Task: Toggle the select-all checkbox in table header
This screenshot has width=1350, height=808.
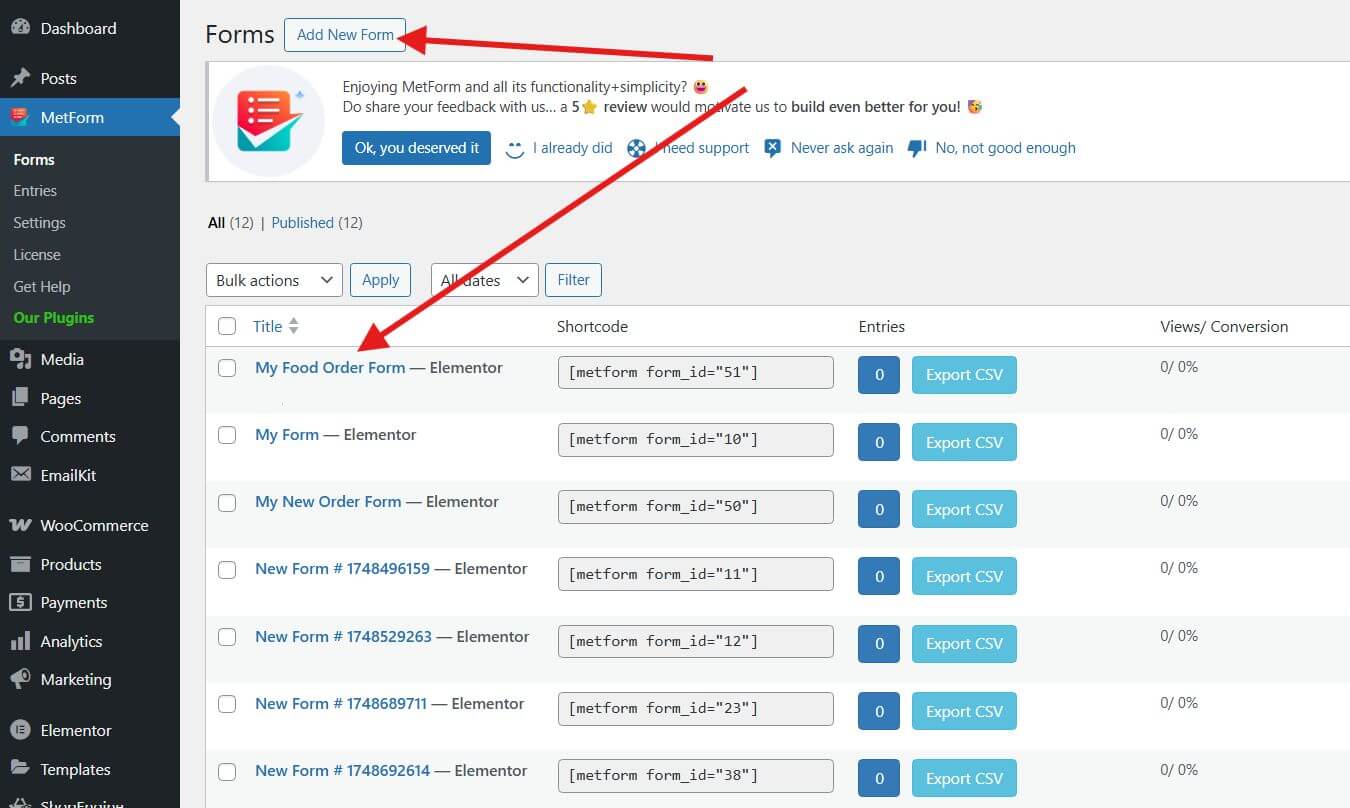Action: (x=227, y=326)
